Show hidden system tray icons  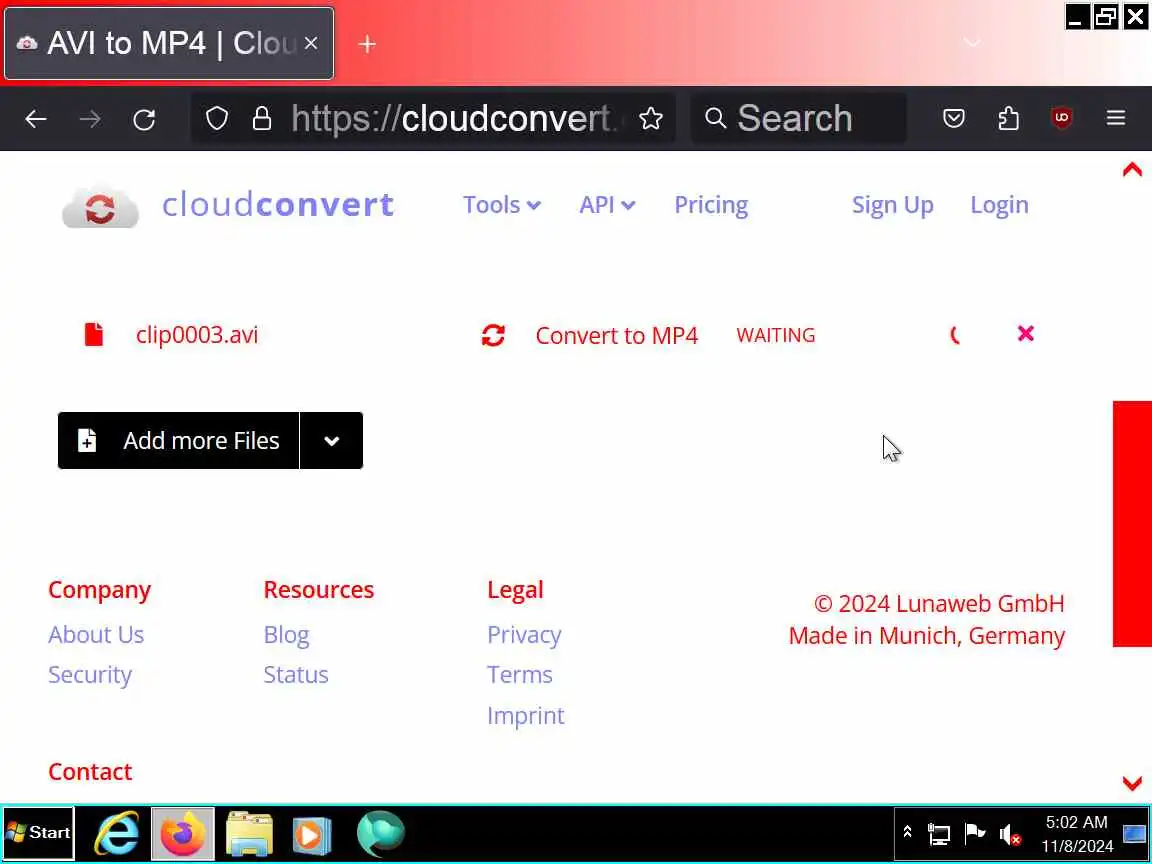pyautogui.click(x=907, y=832)
